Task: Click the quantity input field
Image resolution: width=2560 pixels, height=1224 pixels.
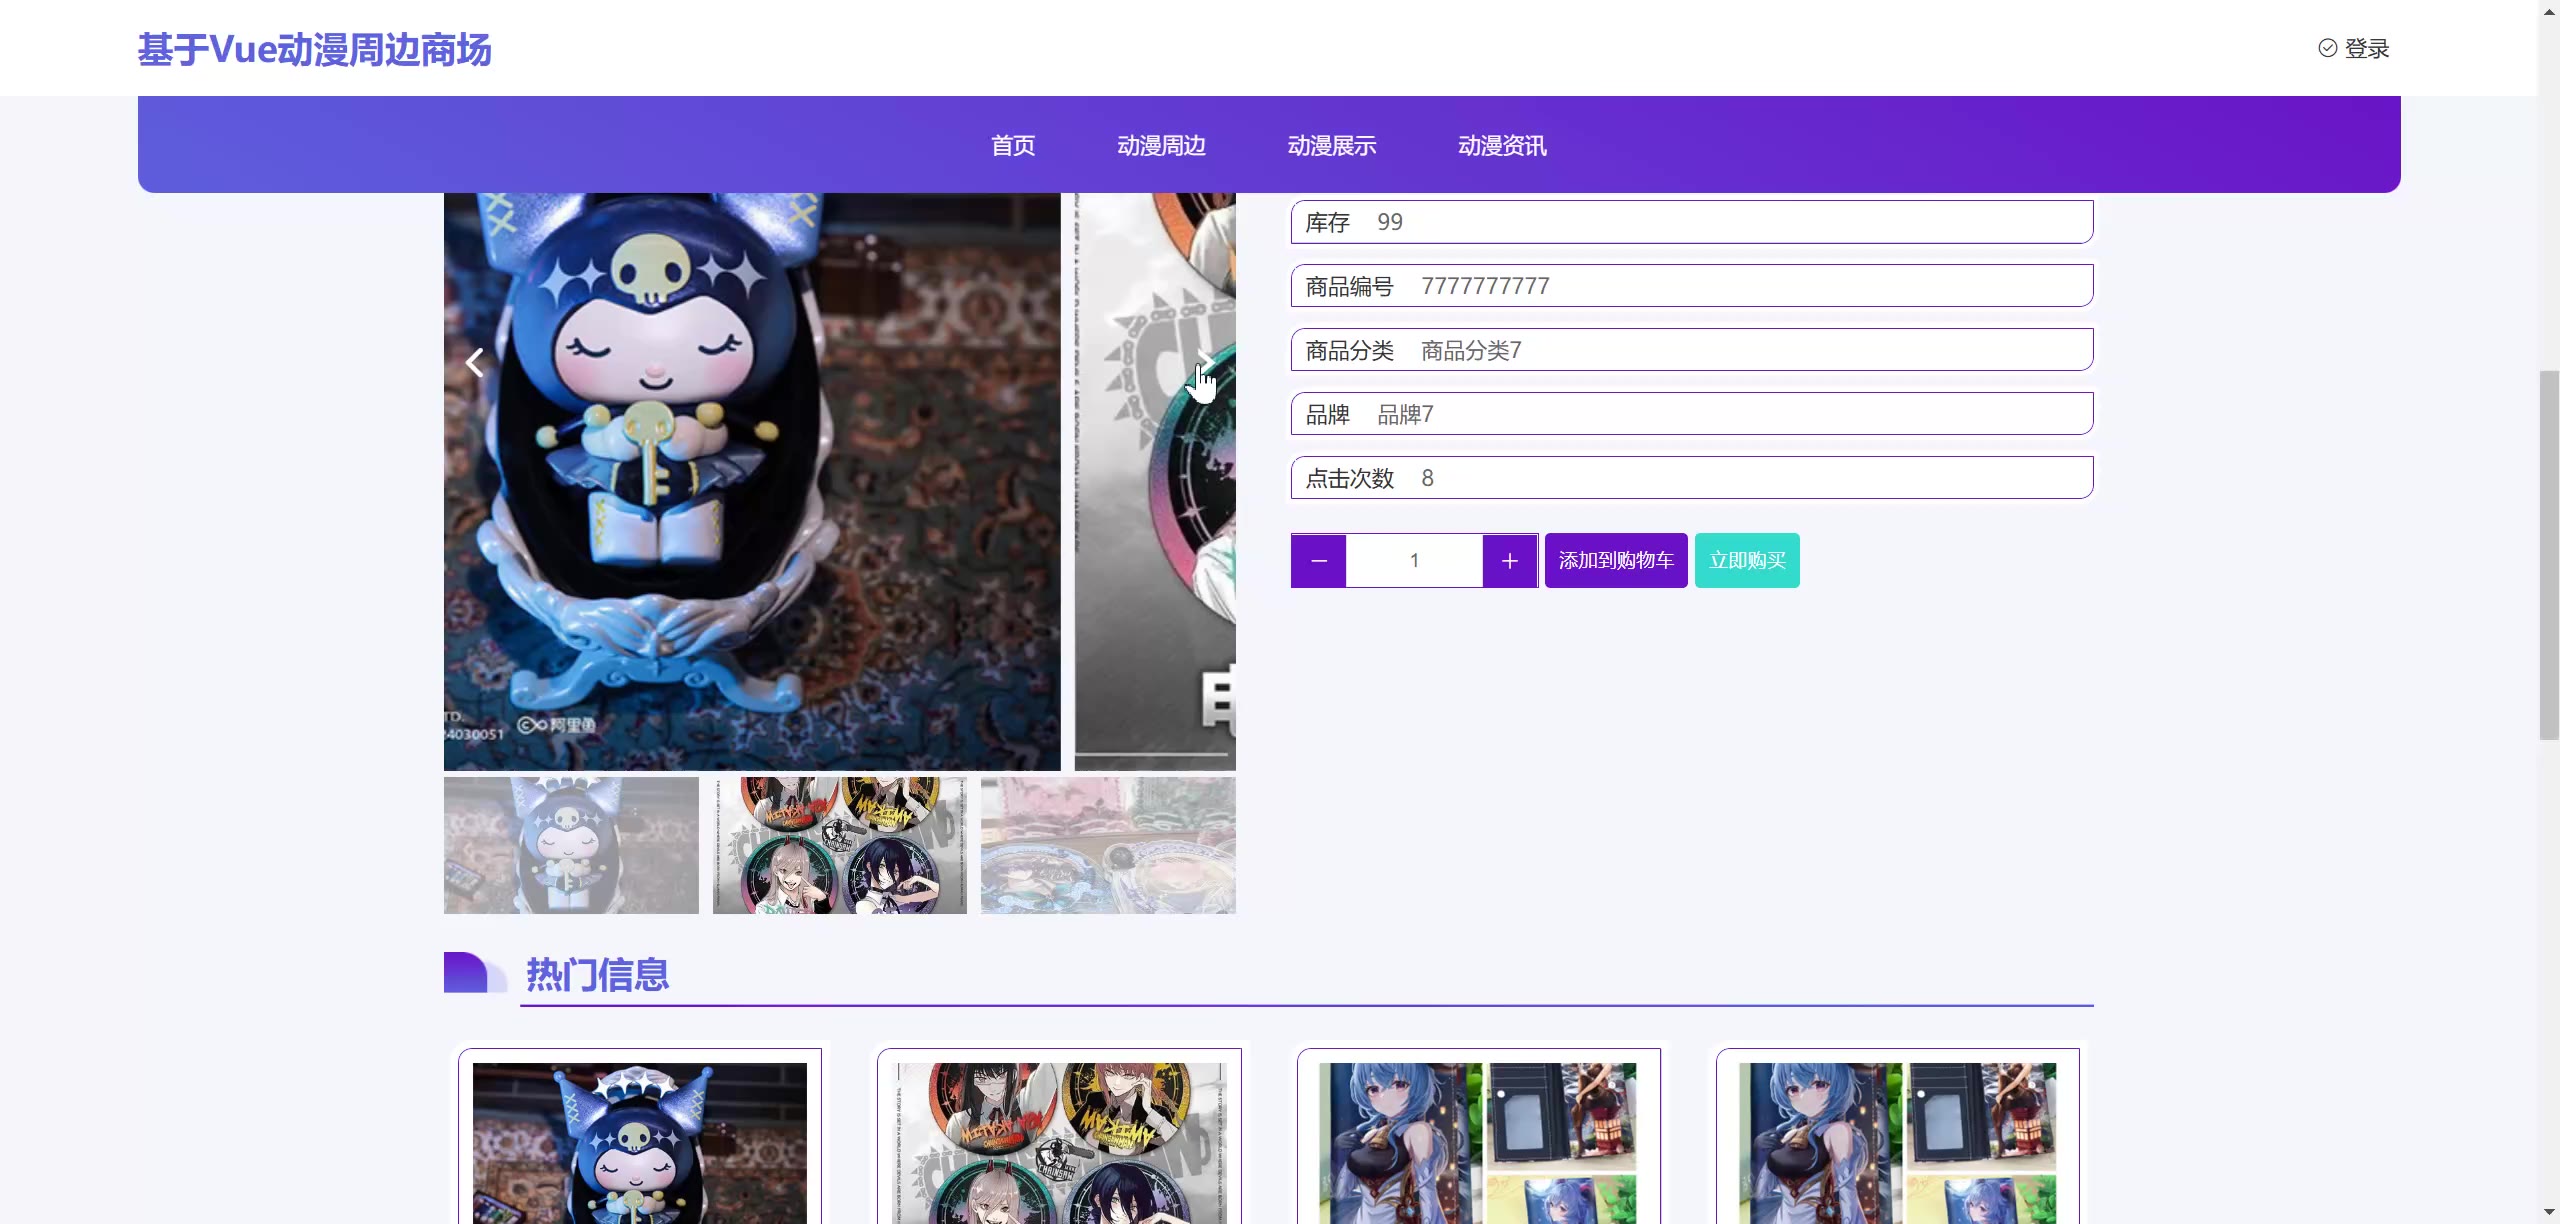Action: click(x=1413, y=561)
